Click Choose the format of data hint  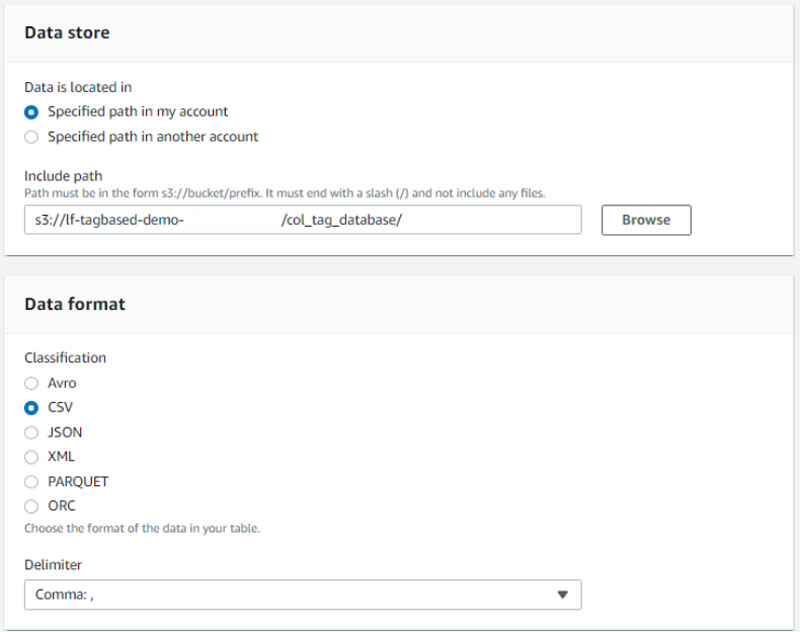[x=142, y=528]
